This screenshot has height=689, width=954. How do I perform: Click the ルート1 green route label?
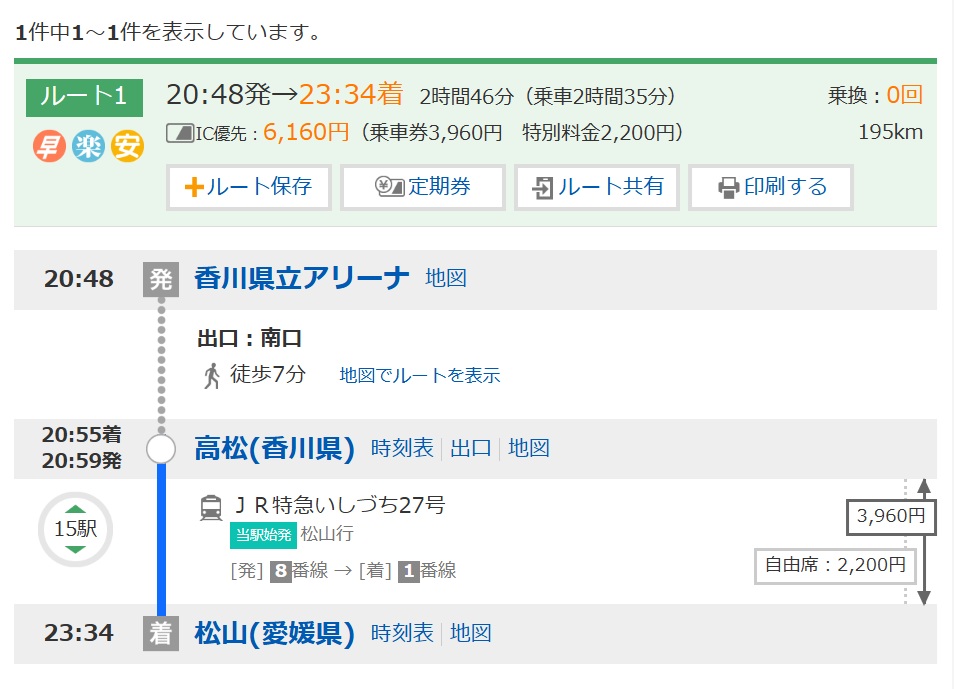(84, 97)
